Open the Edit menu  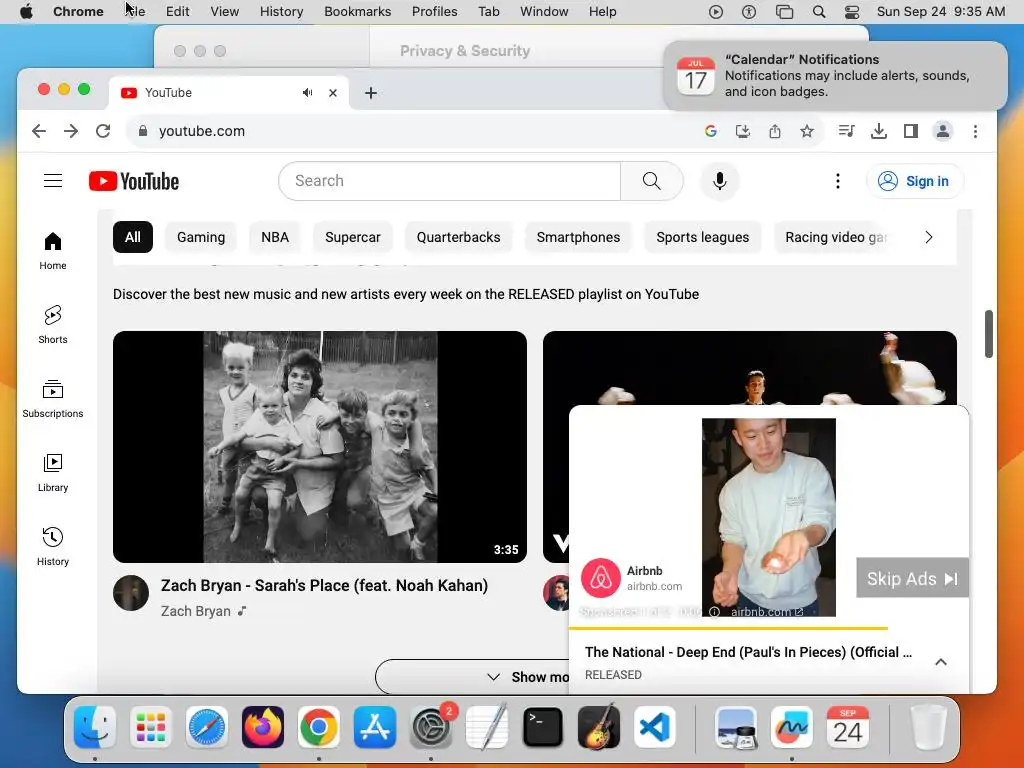click(x=177, y=12)
